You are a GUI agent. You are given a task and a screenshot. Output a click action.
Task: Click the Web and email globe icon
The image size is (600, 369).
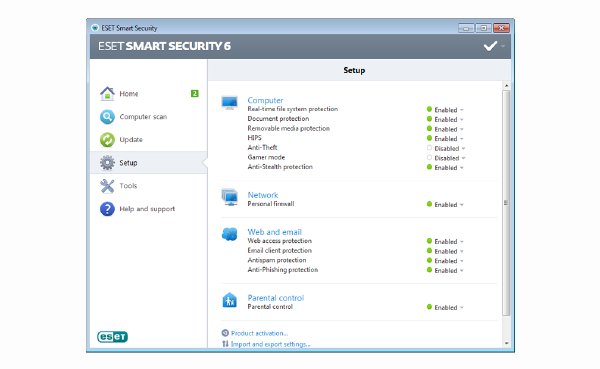click(230, 233)
